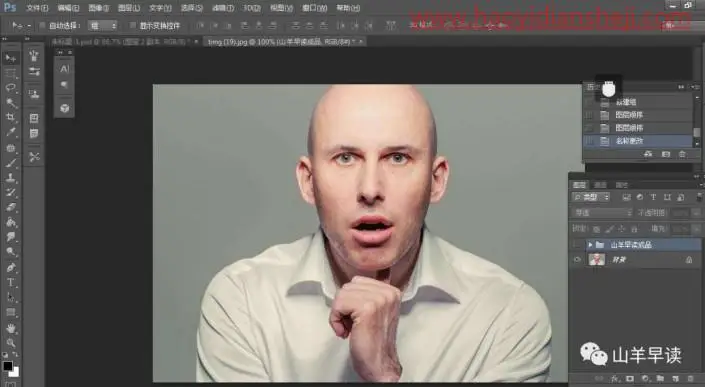Select the Quick Selection tool
This screenshot has height=387, width=705.
(x=10, y=103)
